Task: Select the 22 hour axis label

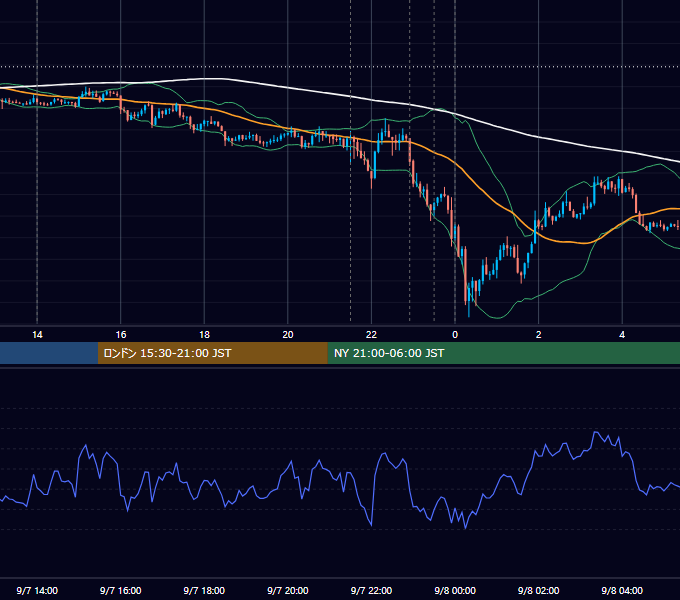Action: coord(371,335)
